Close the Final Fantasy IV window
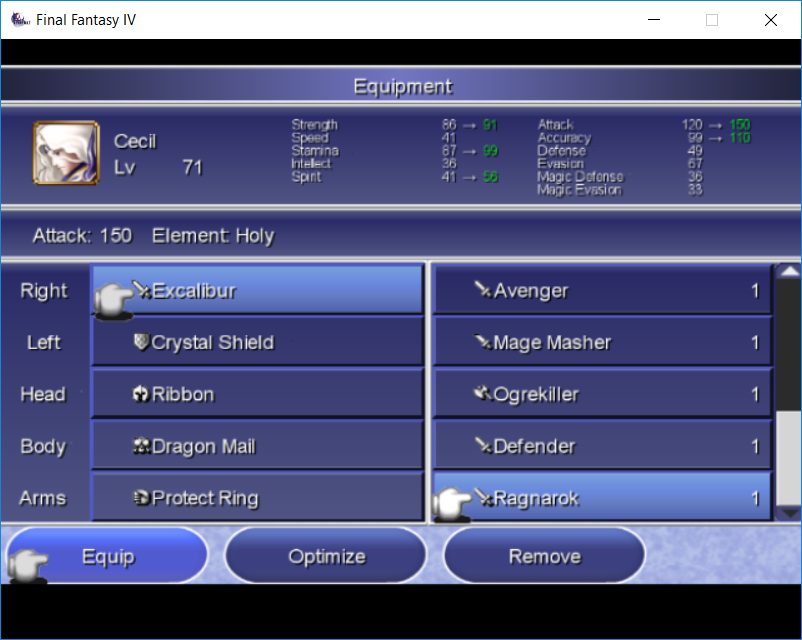This screenshot has height=640, width=802. click(771, 20)
